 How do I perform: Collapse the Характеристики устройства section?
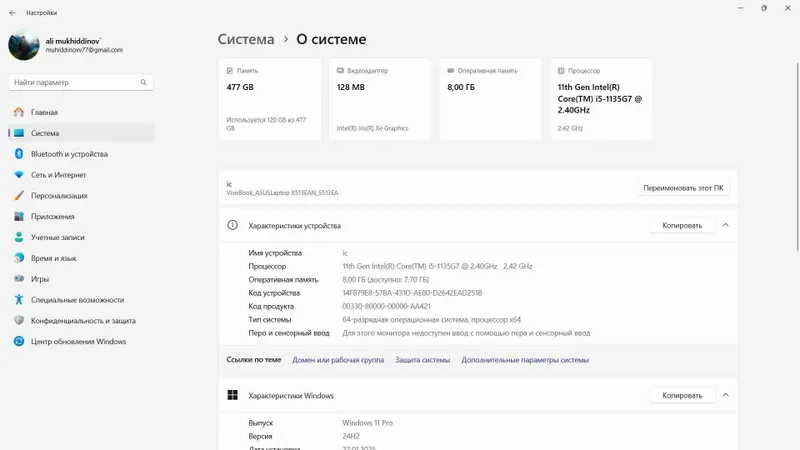point(726,225)
